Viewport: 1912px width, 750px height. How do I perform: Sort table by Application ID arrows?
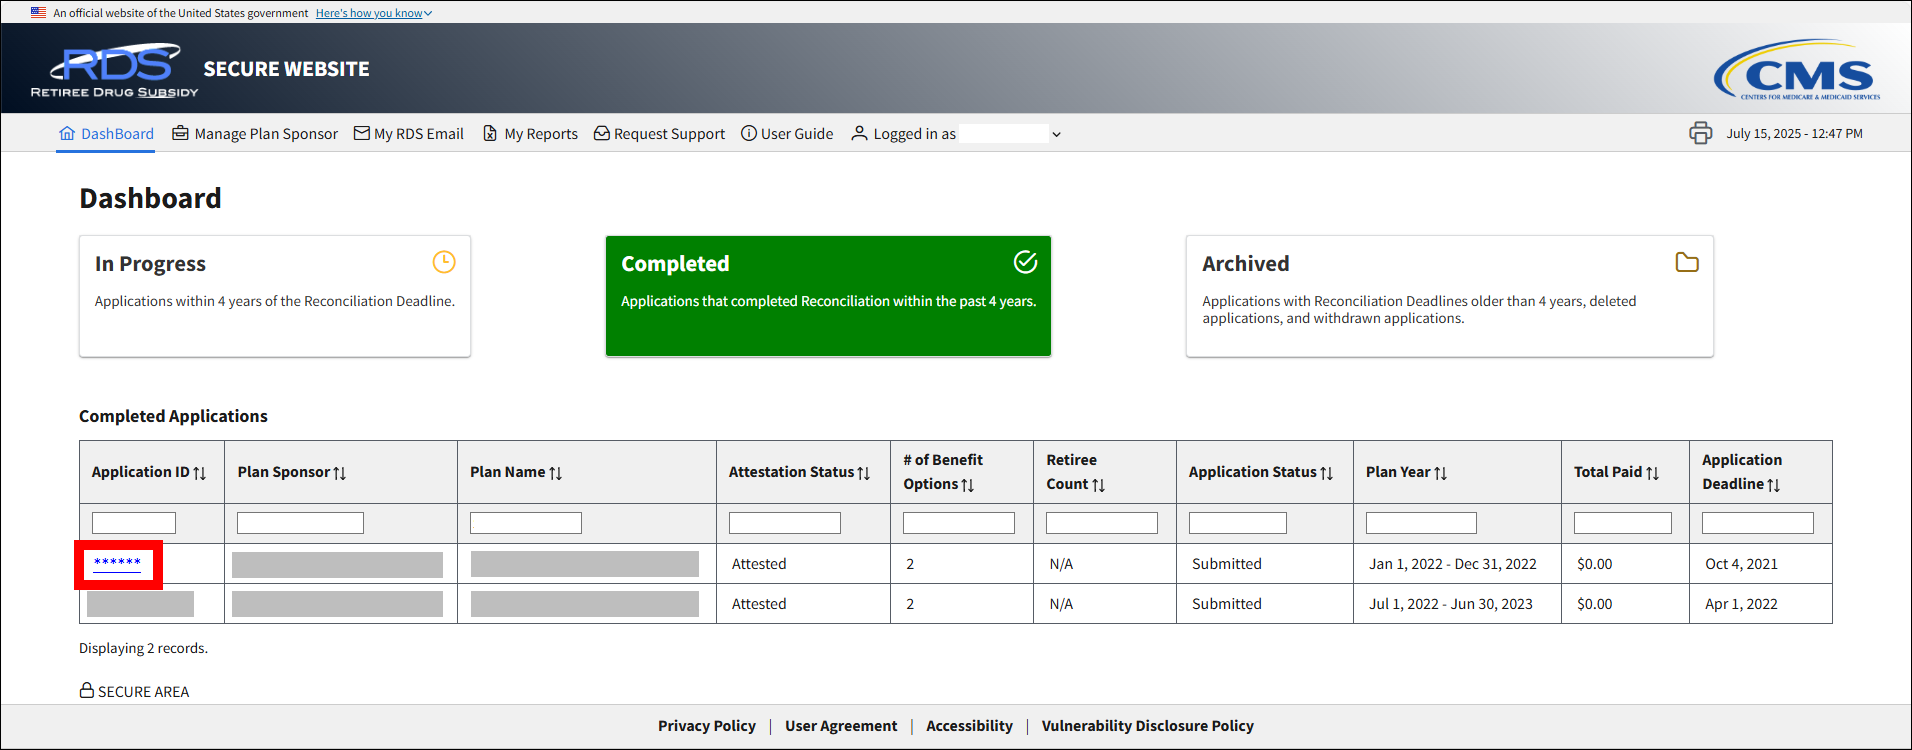coord(200,473)
